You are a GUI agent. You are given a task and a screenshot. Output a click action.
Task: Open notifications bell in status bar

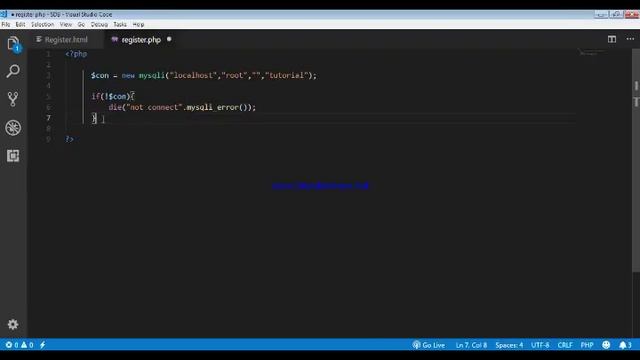625,345
